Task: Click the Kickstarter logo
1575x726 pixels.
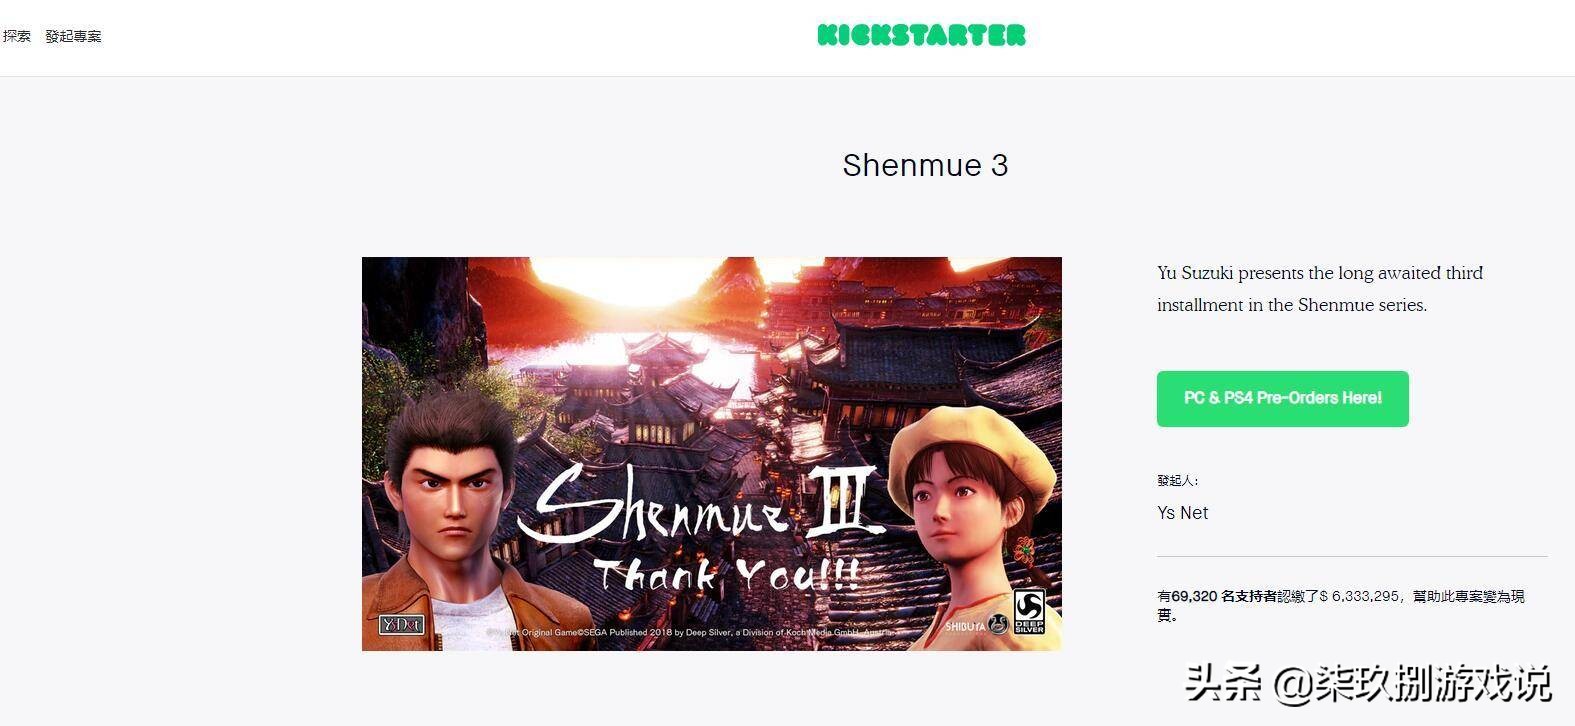Action: coord(921,35)
